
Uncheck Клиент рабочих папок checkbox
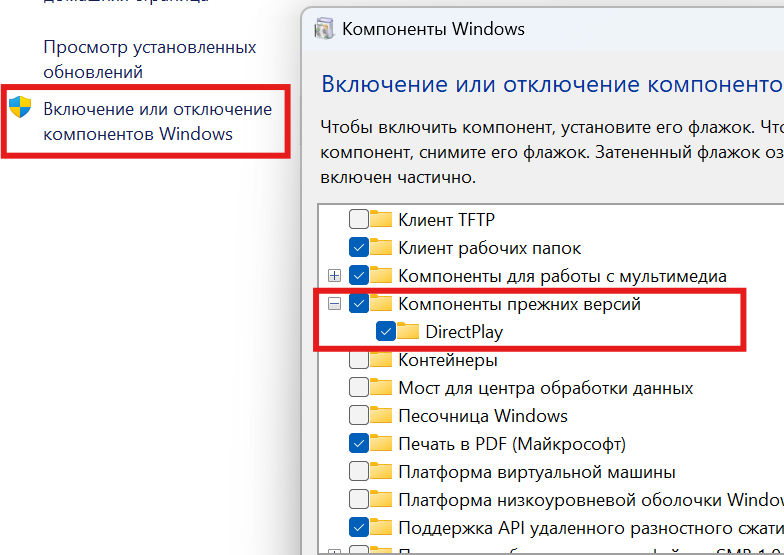pos(358,248)
